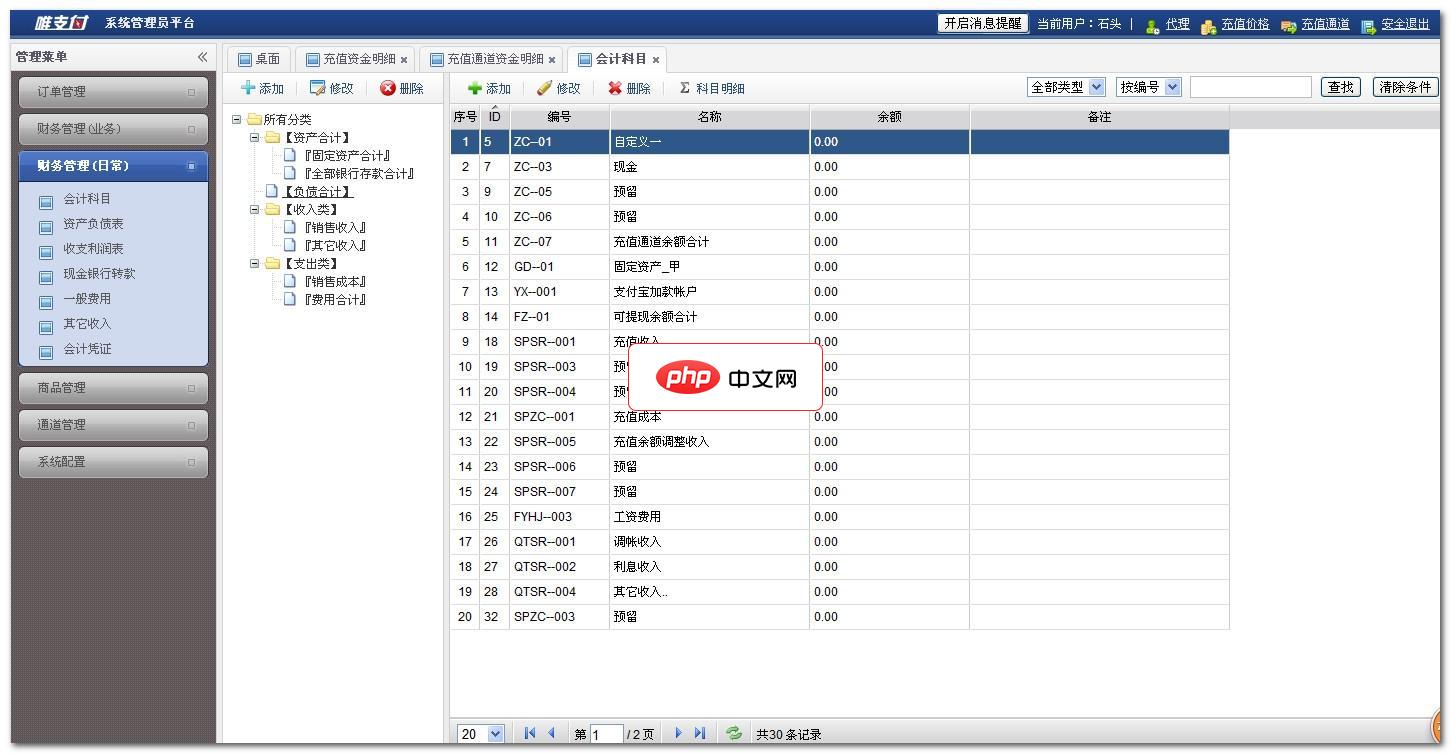Open the 按编号 search field dropdown
This screenshot has height=754, width=1451.
(1147, 86)
